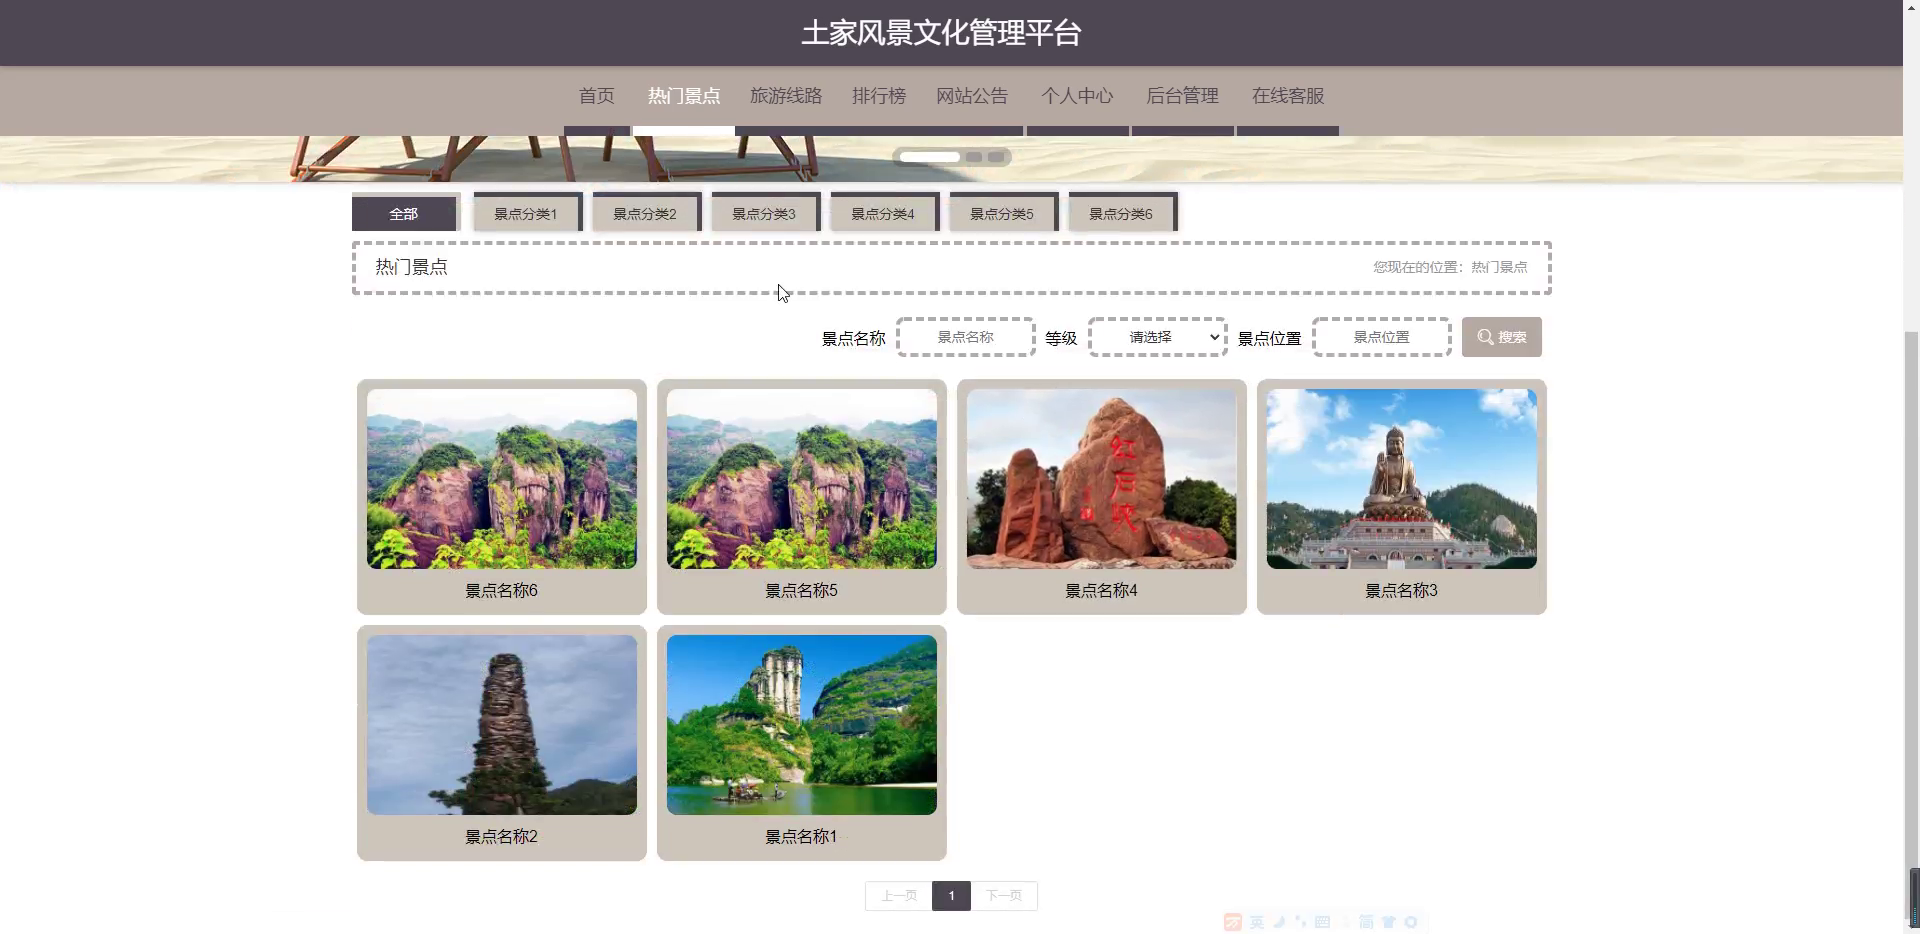Click the 景点名称2 card title
1920x934 pixels.
[x=502, y=837]
